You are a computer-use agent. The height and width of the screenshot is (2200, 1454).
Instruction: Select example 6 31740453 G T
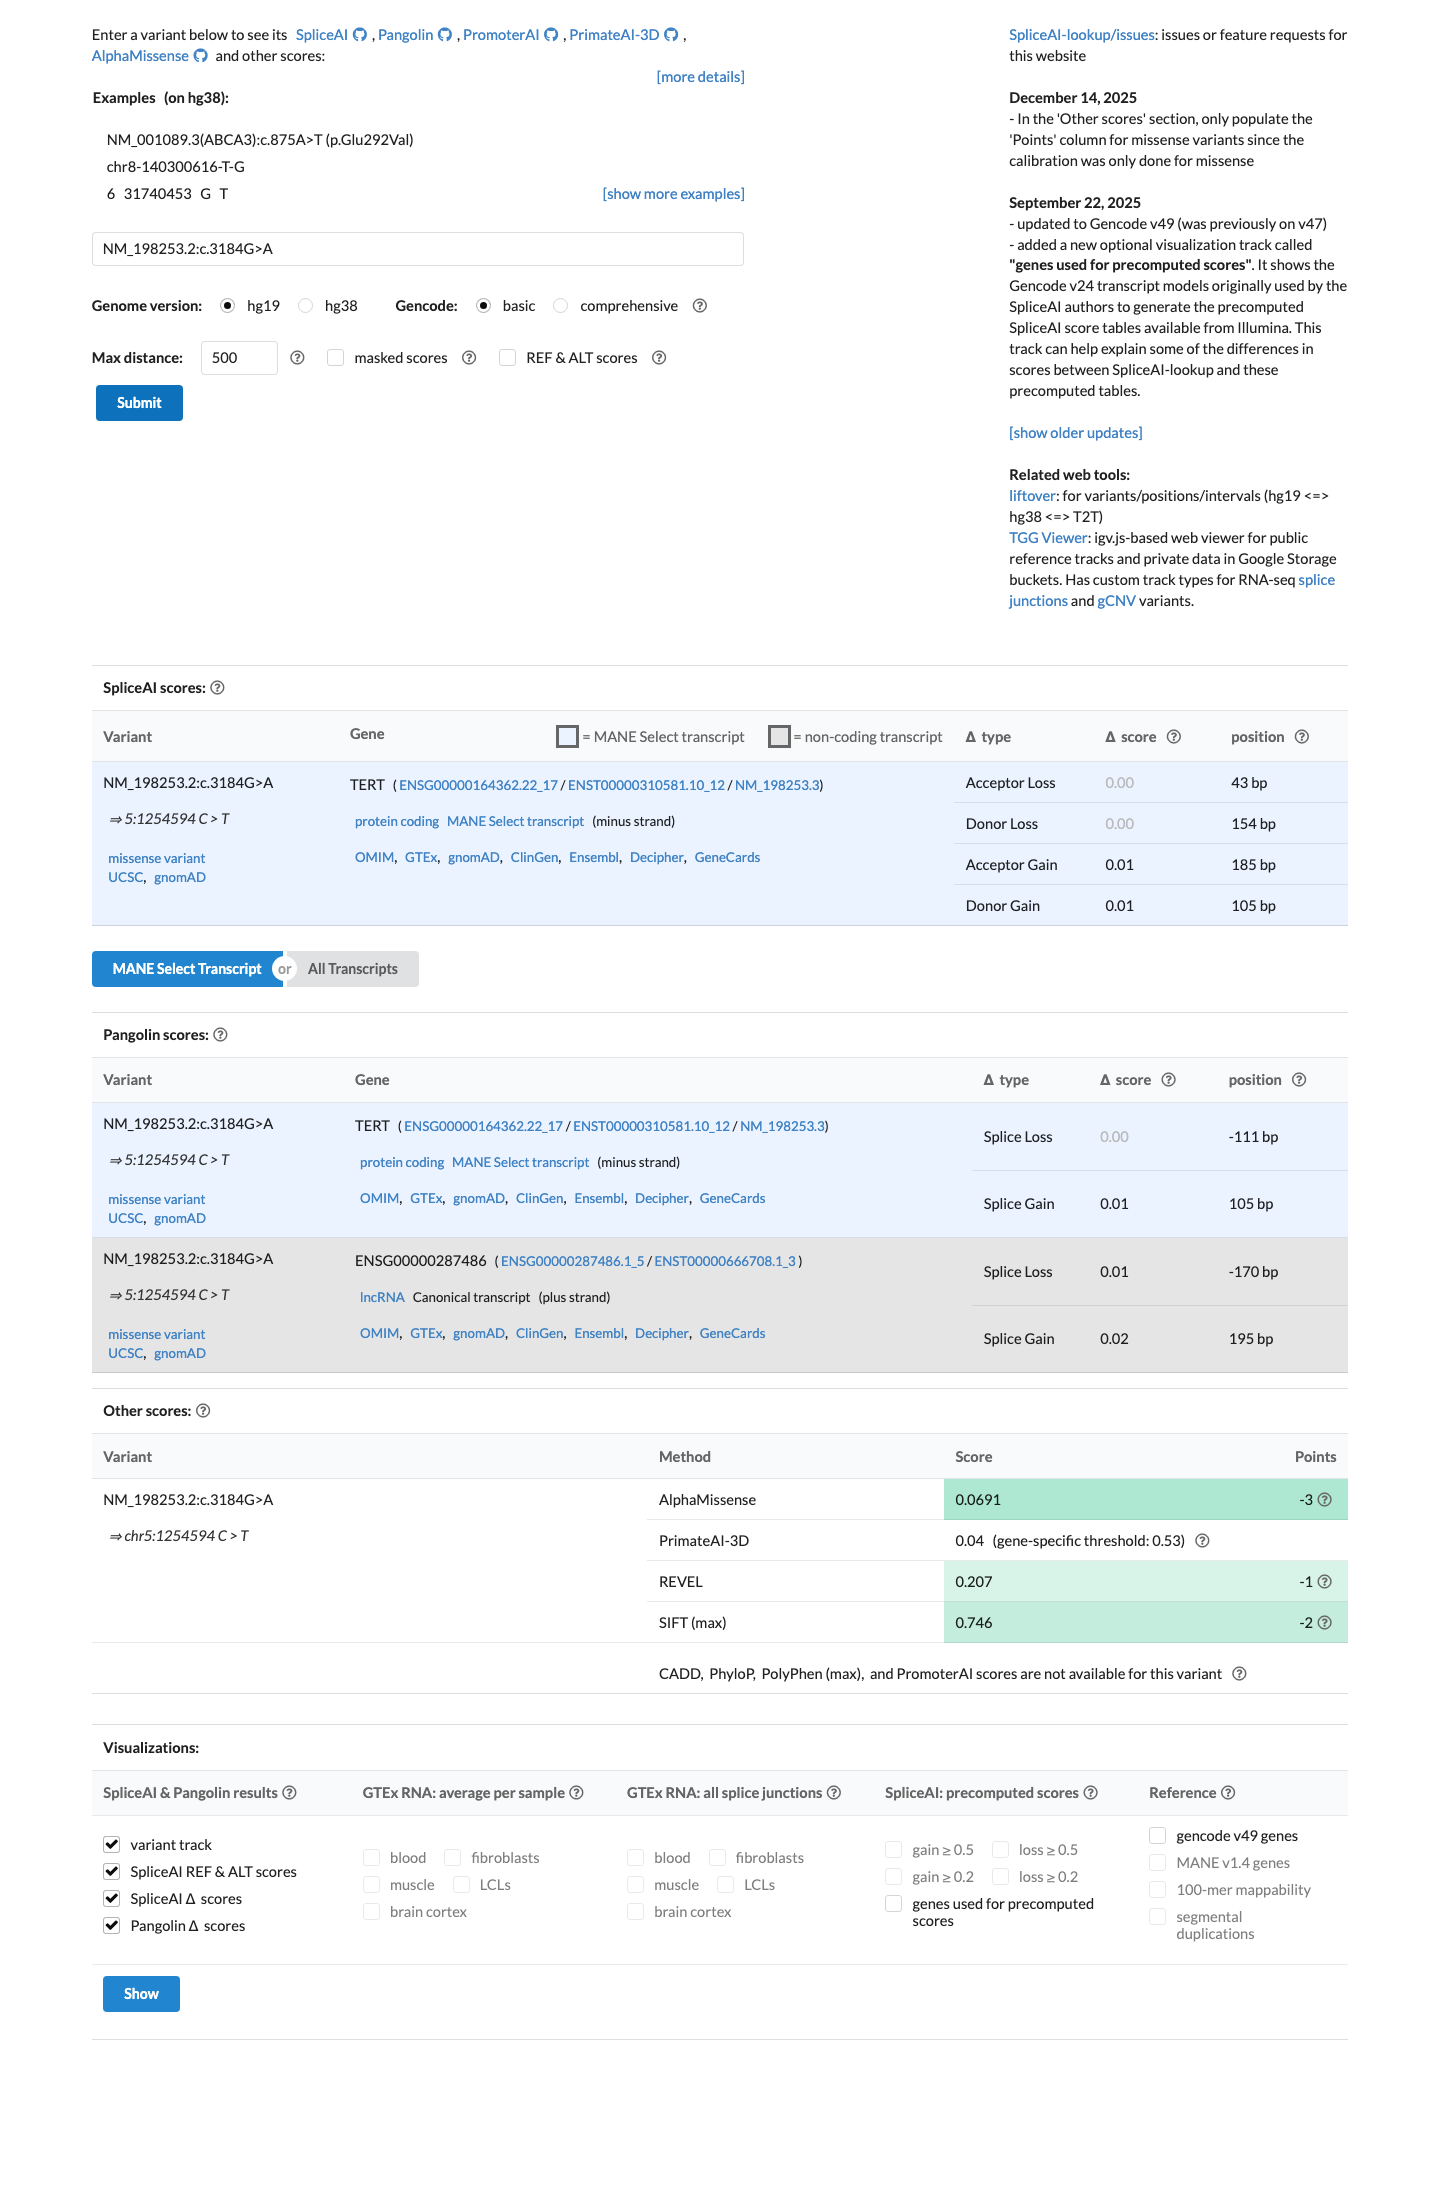click(x=168, y=194)
